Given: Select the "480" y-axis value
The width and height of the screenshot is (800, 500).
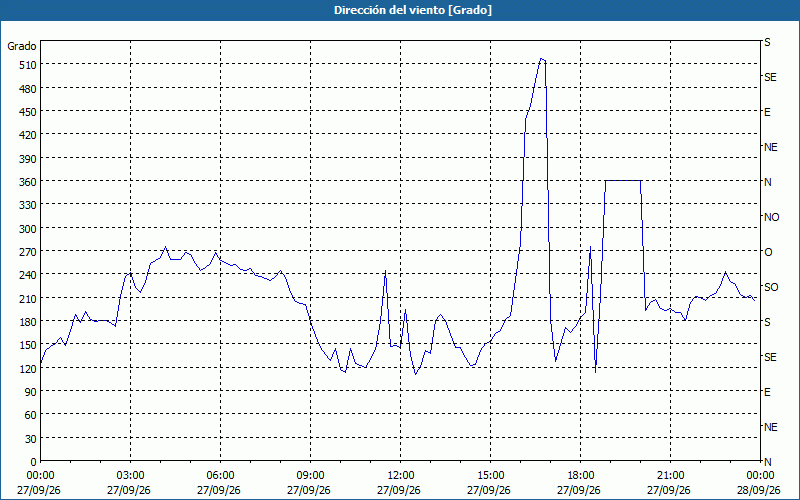Looking at the screenshot, I should pyautogui.click(x=28, y=89).
